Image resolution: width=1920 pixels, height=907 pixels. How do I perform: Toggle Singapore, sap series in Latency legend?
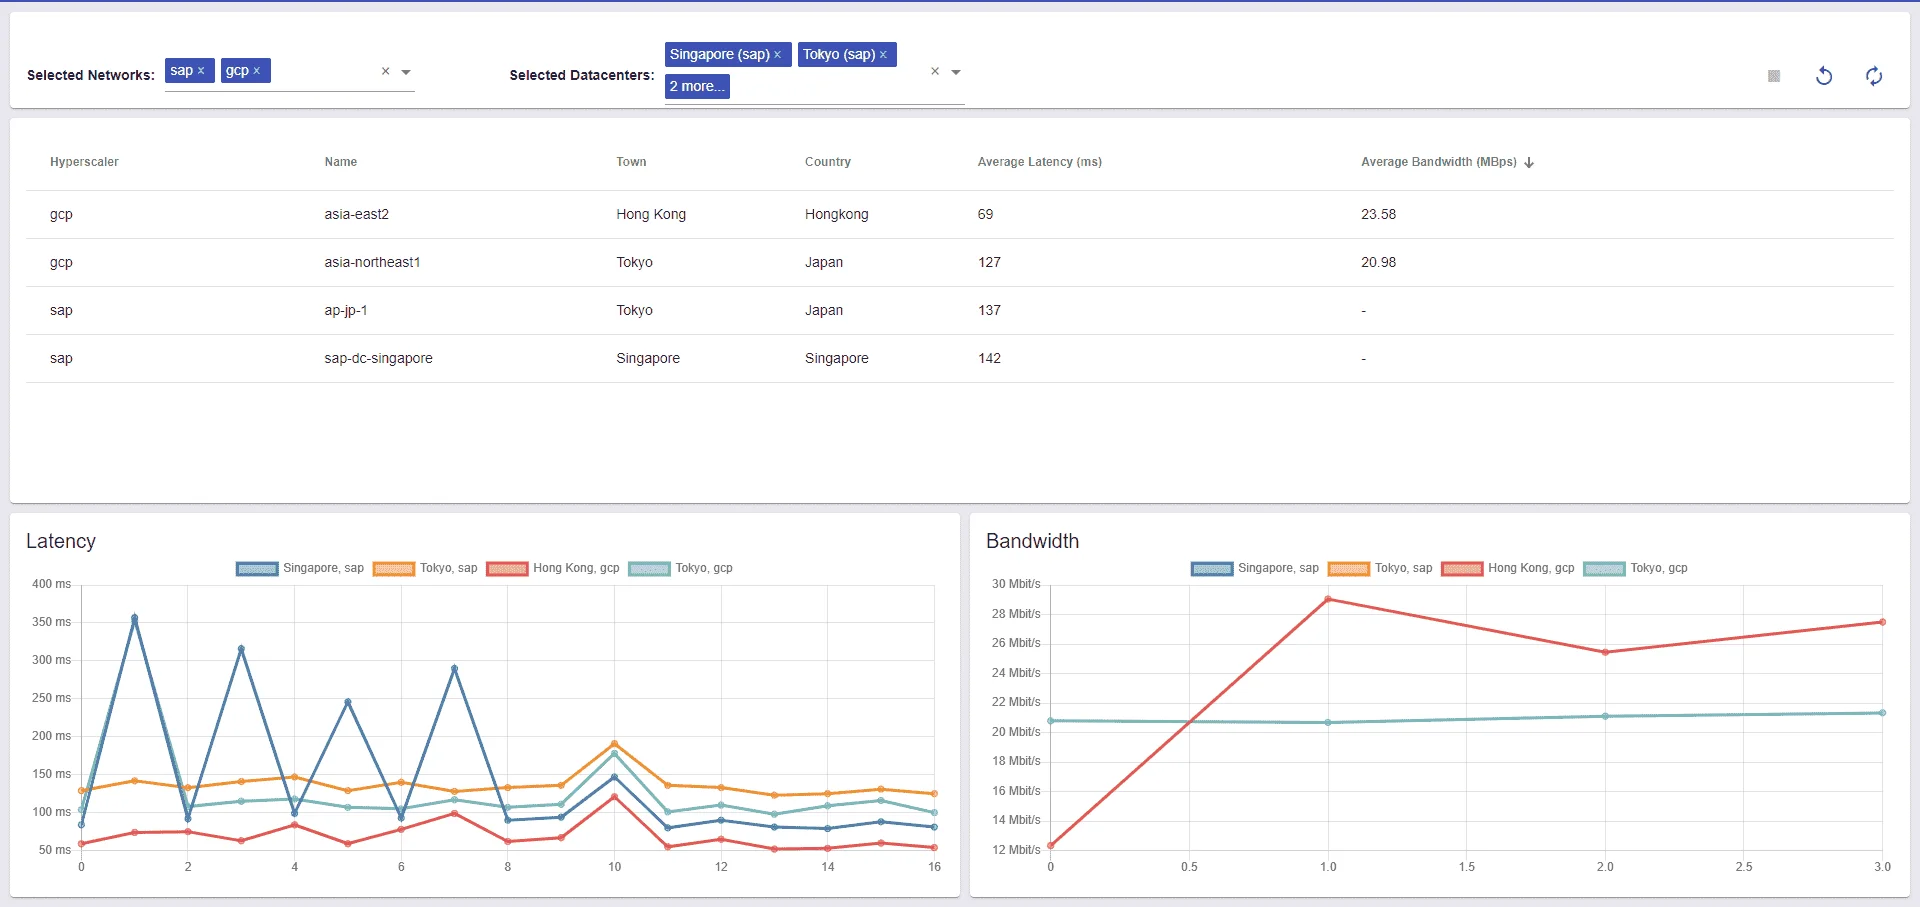click(300, 568)
